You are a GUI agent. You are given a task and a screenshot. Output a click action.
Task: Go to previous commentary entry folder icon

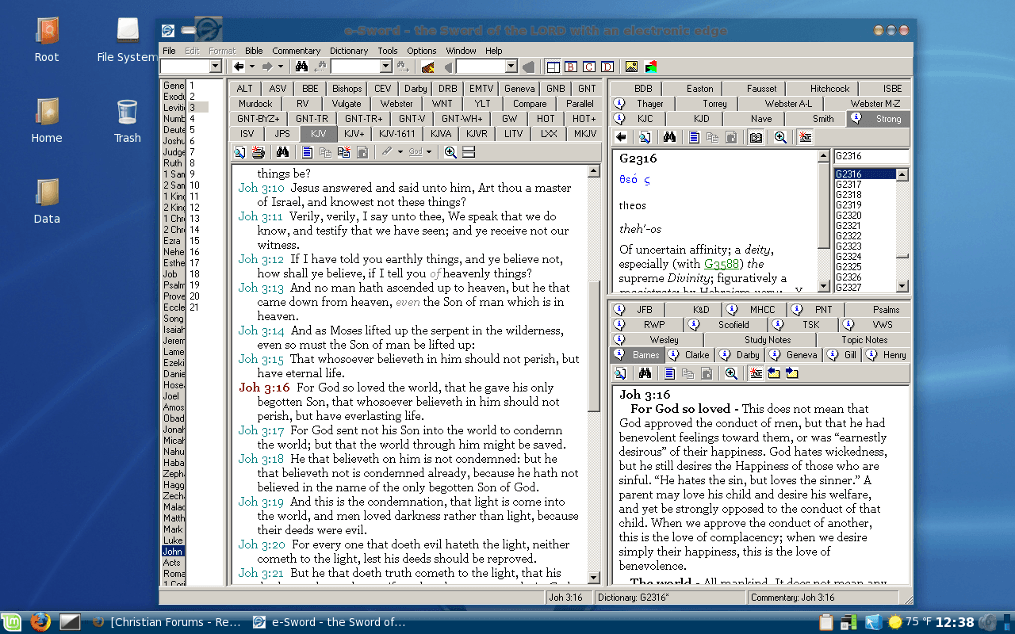(774, 373)
